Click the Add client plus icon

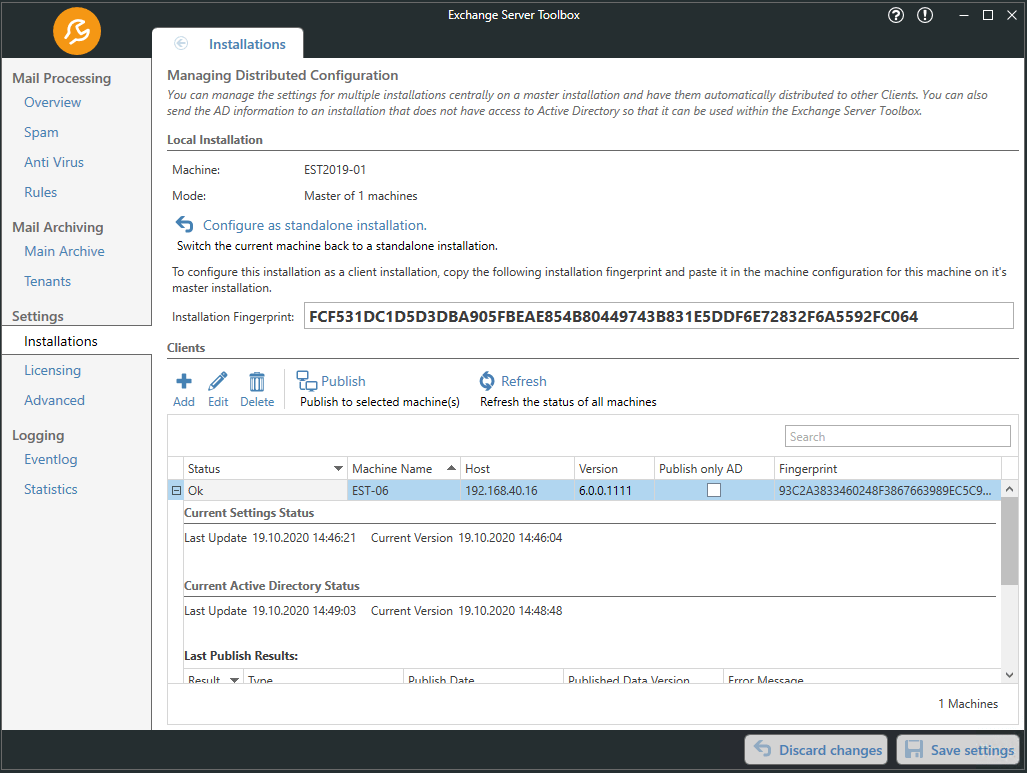point(184,381)
